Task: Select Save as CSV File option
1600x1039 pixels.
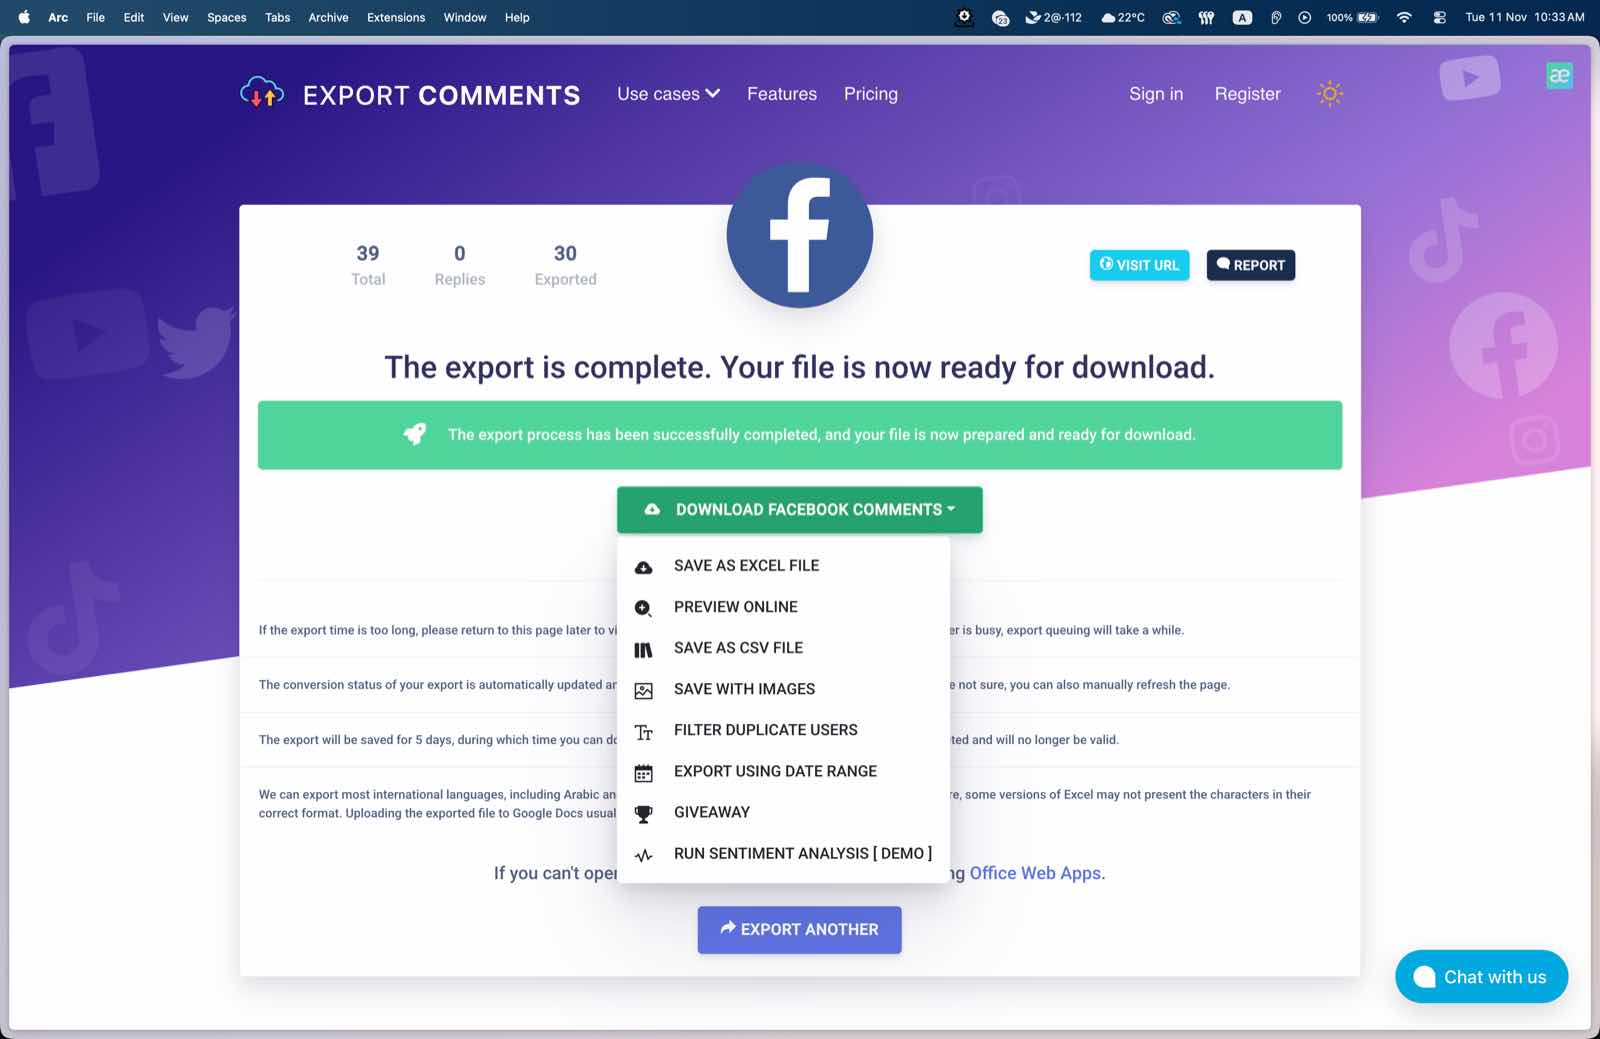Action: pyautogui.click(x=738, y=648)
